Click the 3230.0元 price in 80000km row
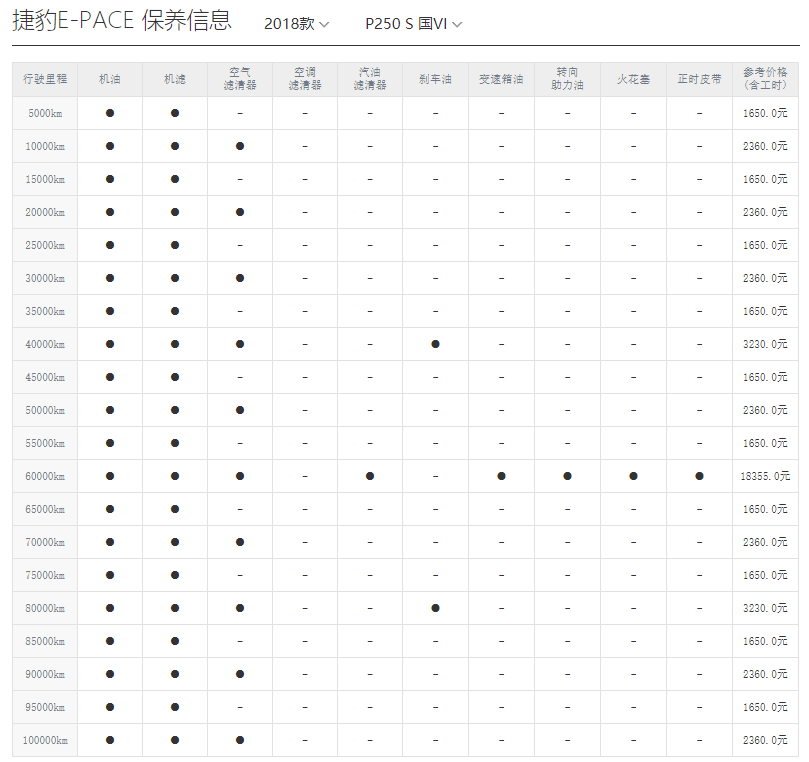 (765, 608)
